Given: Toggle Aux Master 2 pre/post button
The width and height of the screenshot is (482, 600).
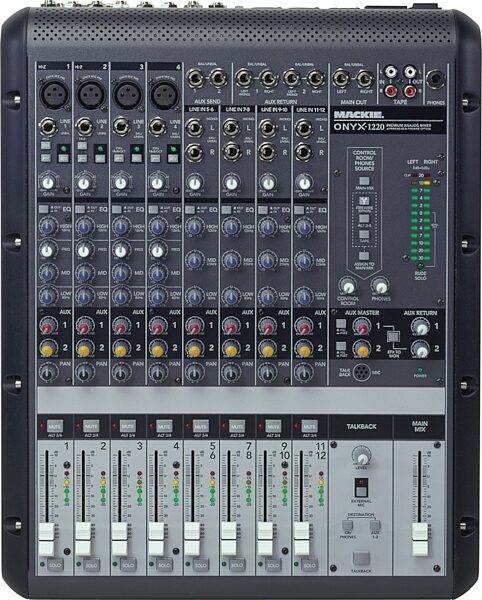Looking at the screenshot, I should coord(340,346).
